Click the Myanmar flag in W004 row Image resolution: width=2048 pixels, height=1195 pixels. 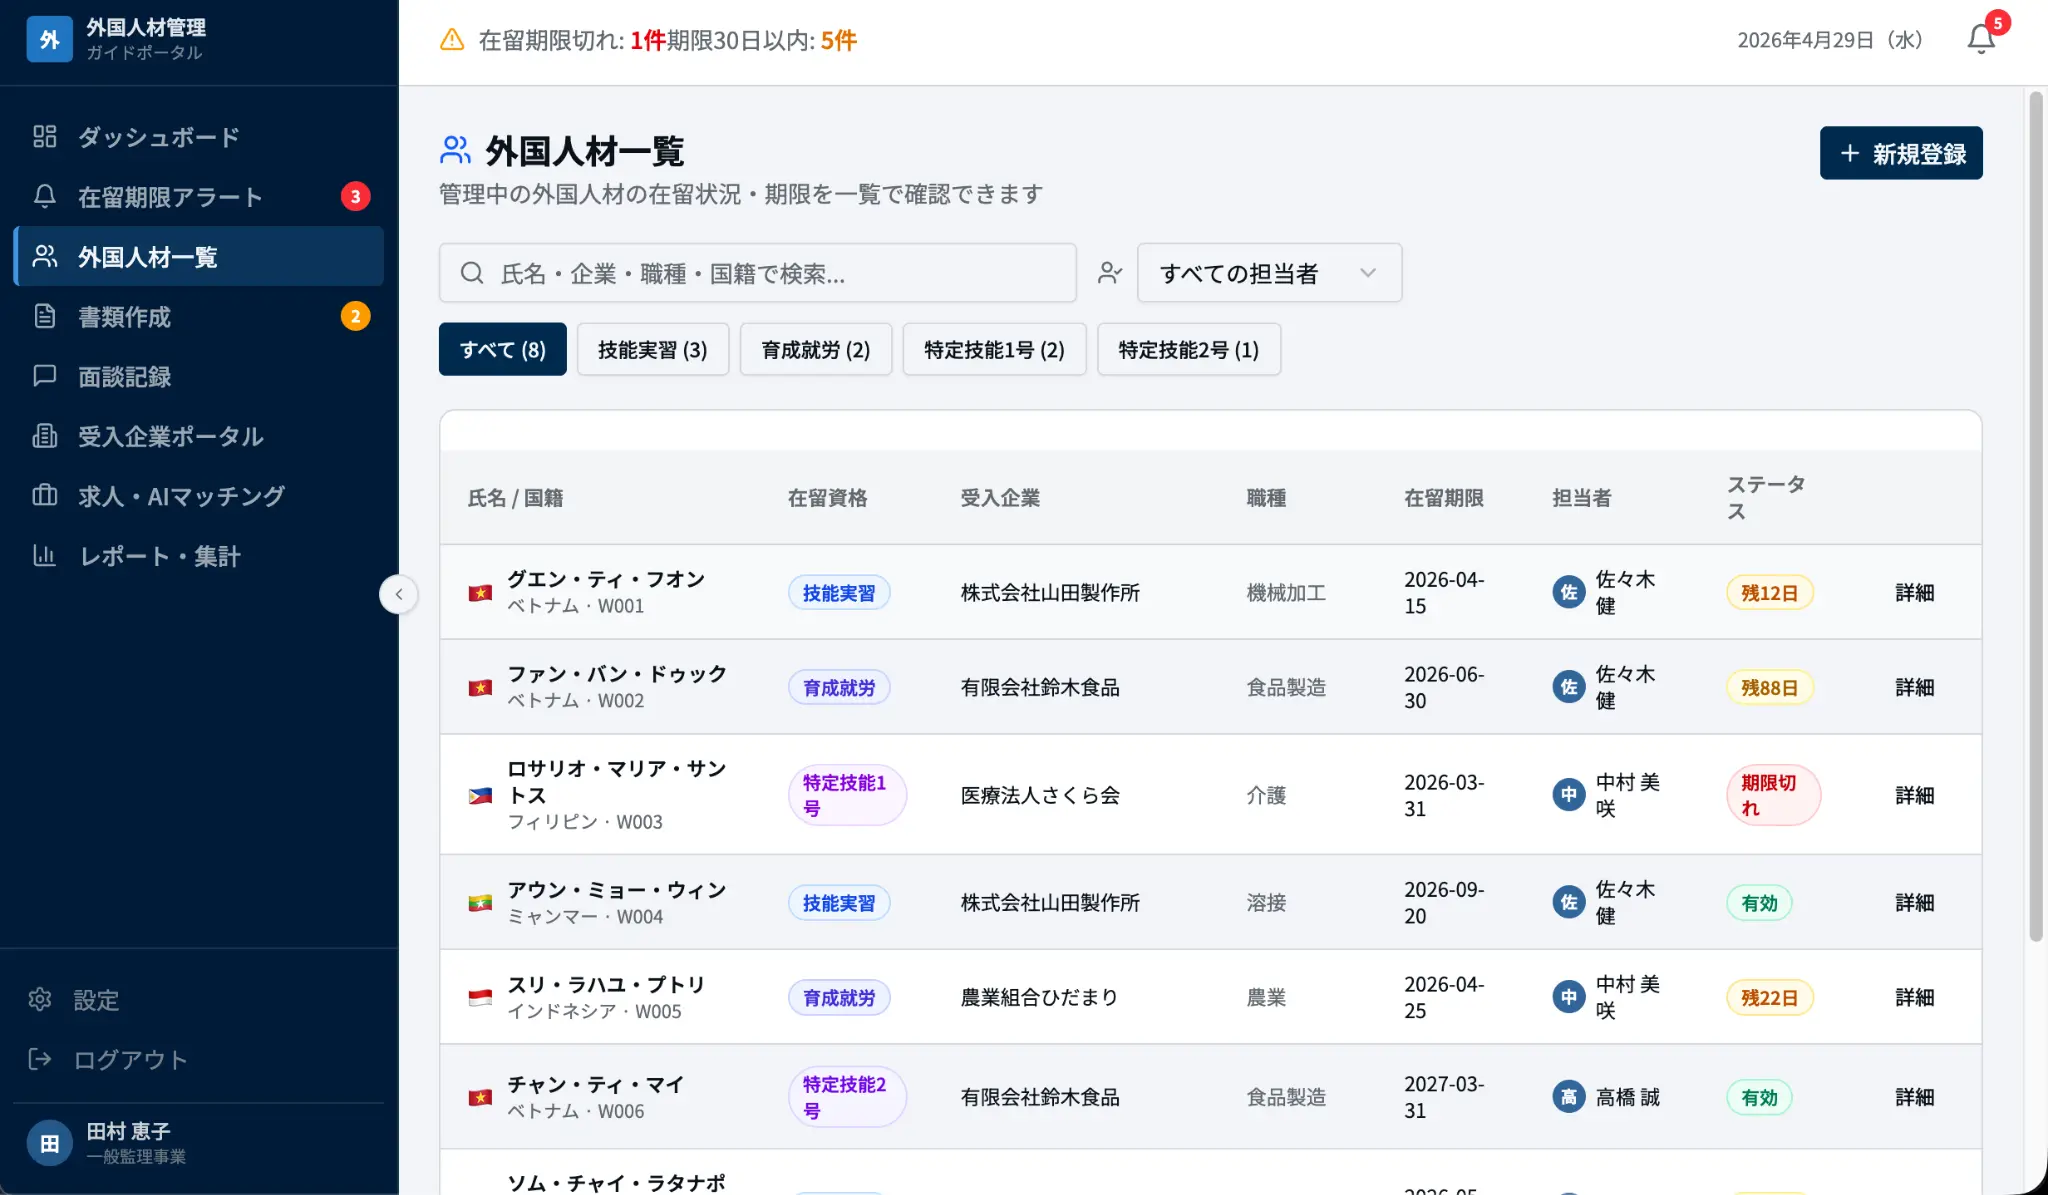click(480, 903)
